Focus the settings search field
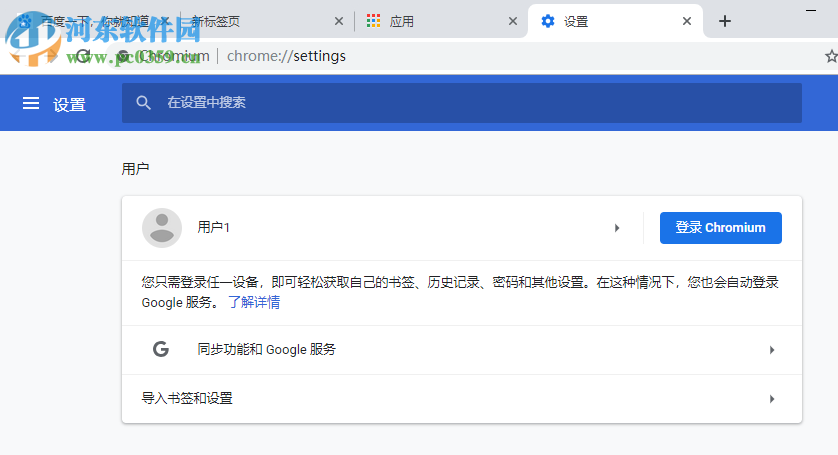Screen dimensions: 838x455 tap(462, 103)
